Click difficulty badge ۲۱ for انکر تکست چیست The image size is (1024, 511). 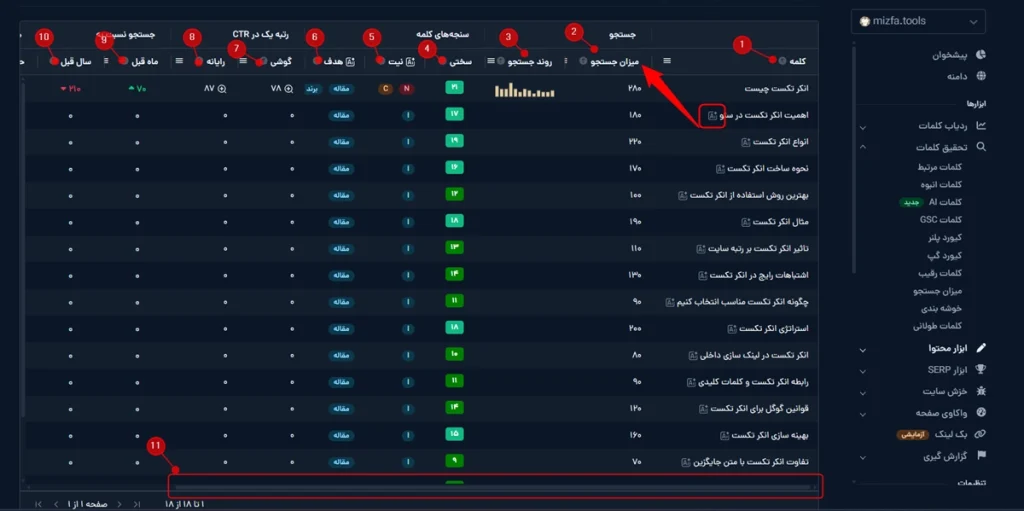click(x=454, y=88)
